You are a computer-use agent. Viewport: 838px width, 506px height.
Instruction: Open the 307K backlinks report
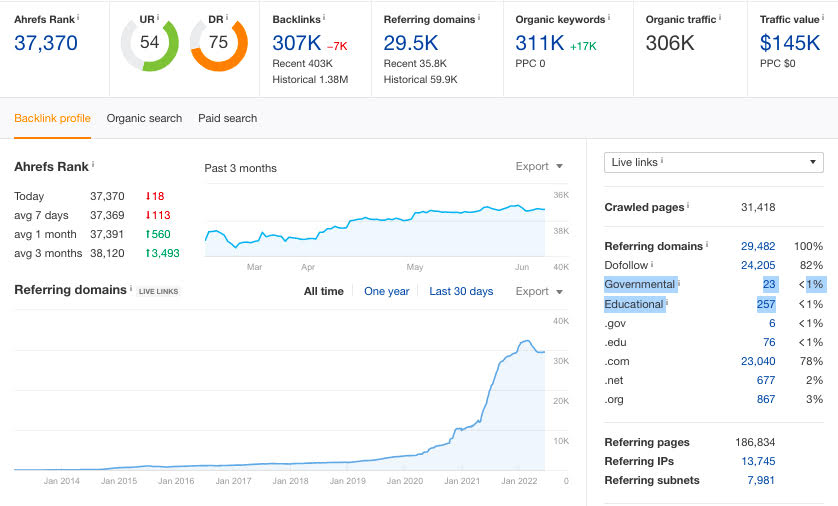297,43
